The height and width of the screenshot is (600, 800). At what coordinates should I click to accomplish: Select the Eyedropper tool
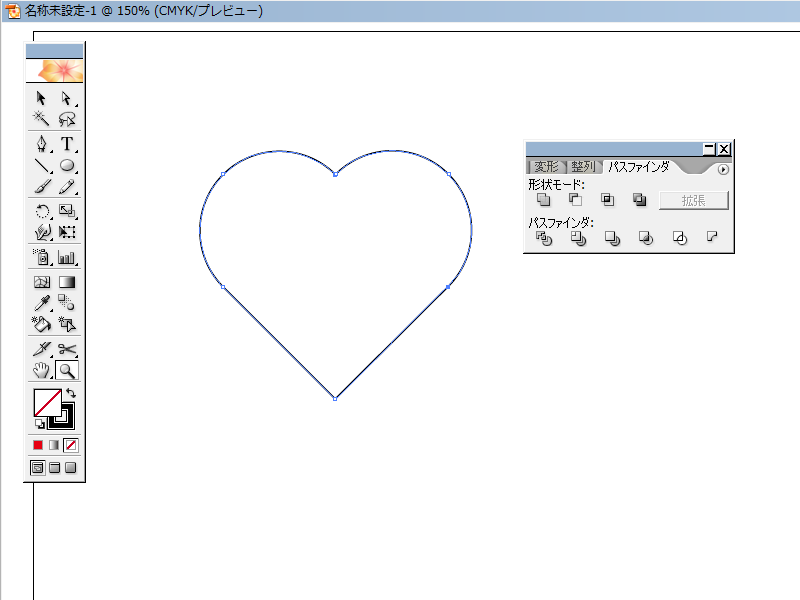(41, 302)
